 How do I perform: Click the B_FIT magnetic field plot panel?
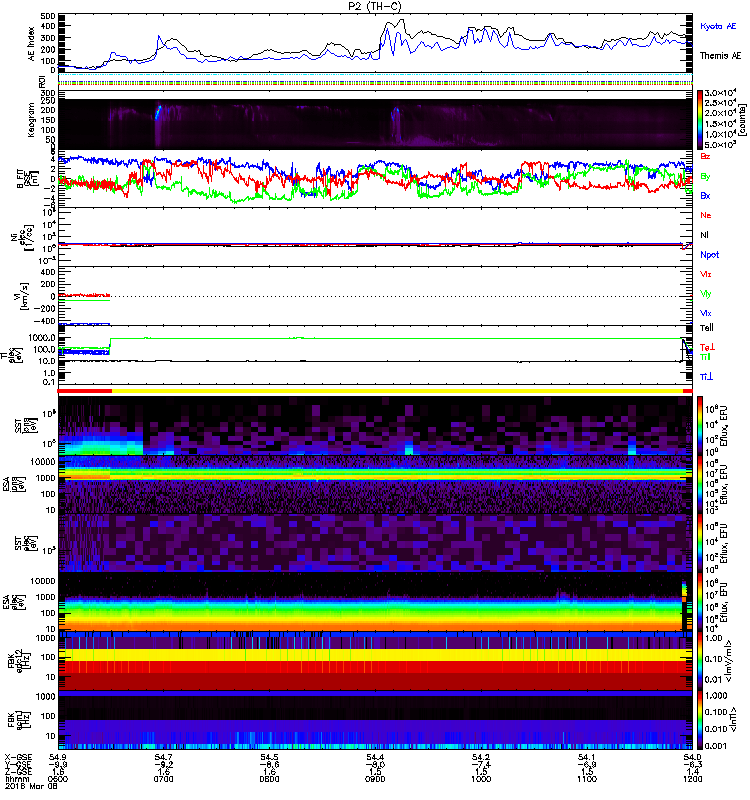[x=375, y=179]
